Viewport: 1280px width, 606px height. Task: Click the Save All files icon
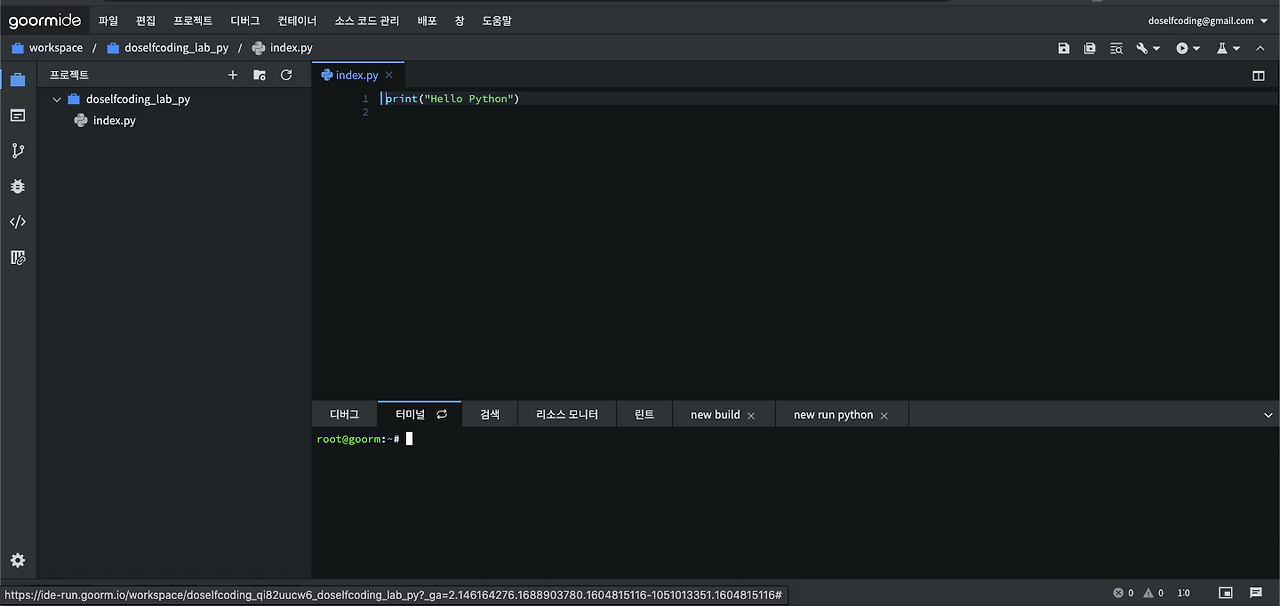(x=1090, y=48)
